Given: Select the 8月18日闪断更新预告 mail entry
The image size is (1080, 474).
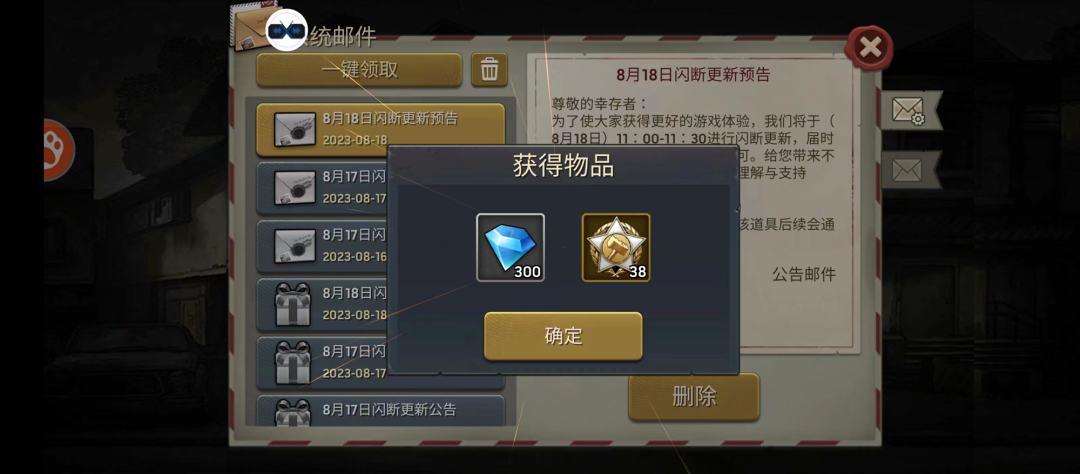Looking at the screenshot, I should (380, 130).
